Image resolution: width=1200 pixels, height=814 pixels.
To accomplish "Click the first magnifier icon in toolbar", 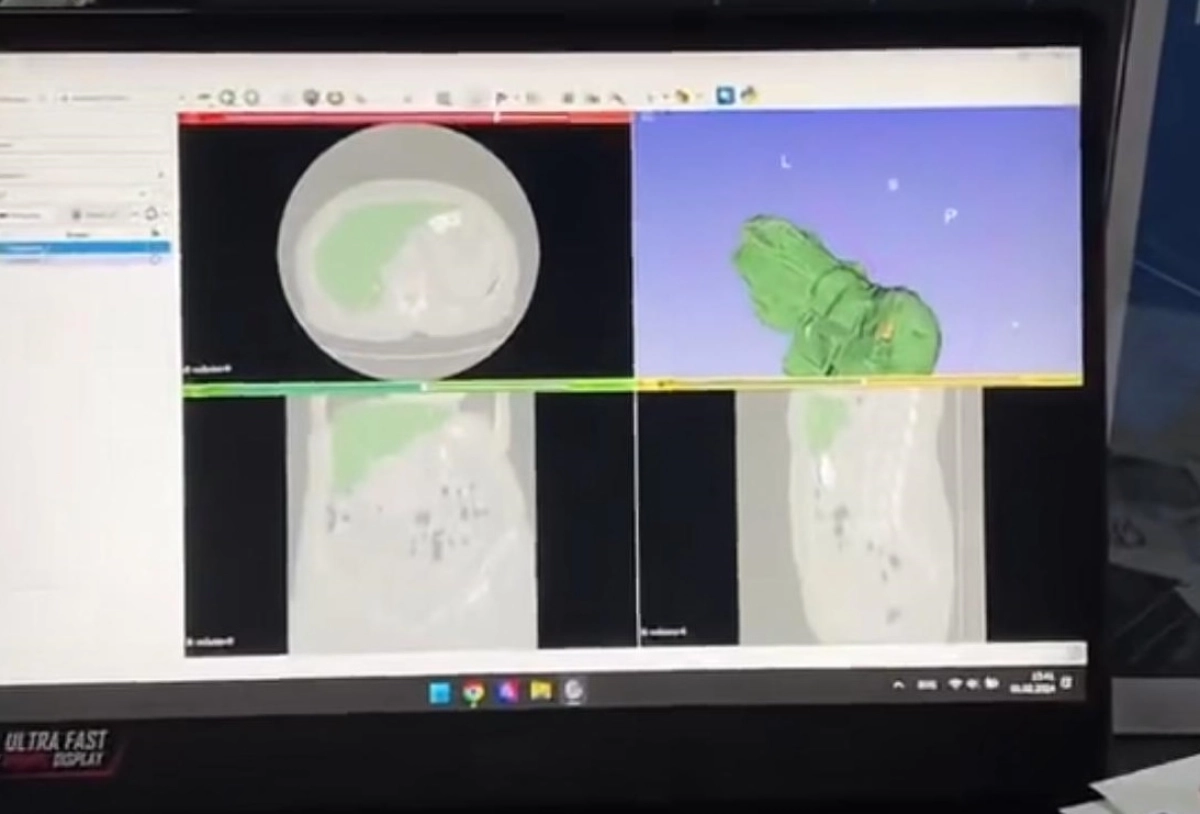I will (x=228, y=97).
